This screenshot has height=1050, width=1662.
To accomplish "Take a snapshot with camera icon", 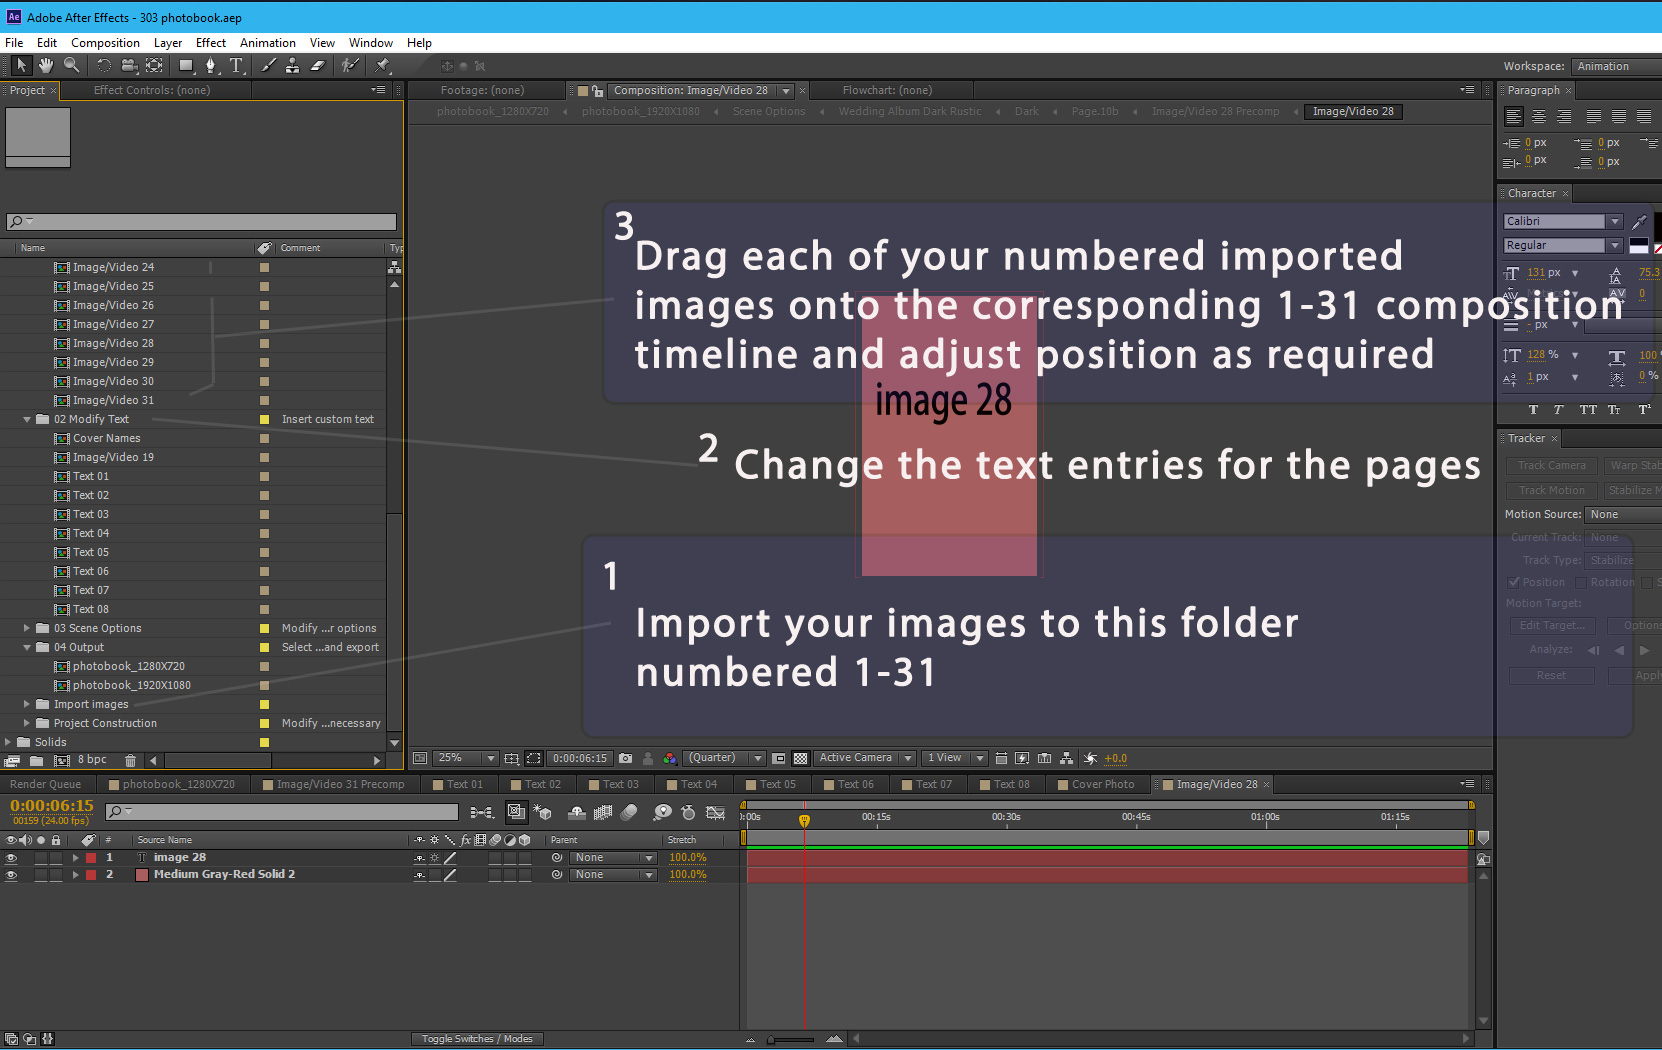I will pos(626,758).
